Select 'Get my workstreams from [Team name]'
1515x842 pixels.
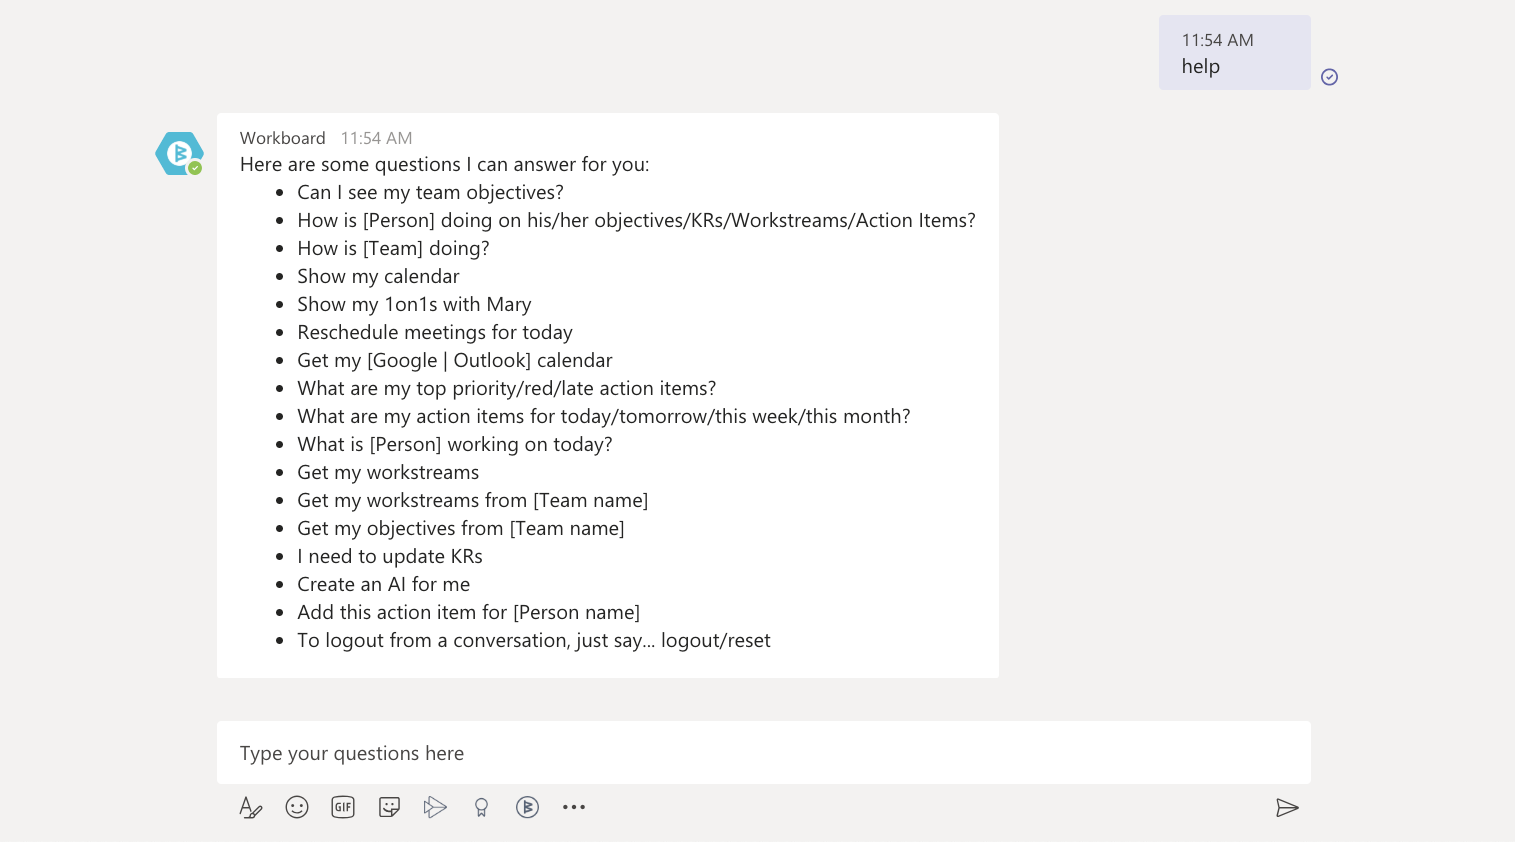tap(472, 501)
